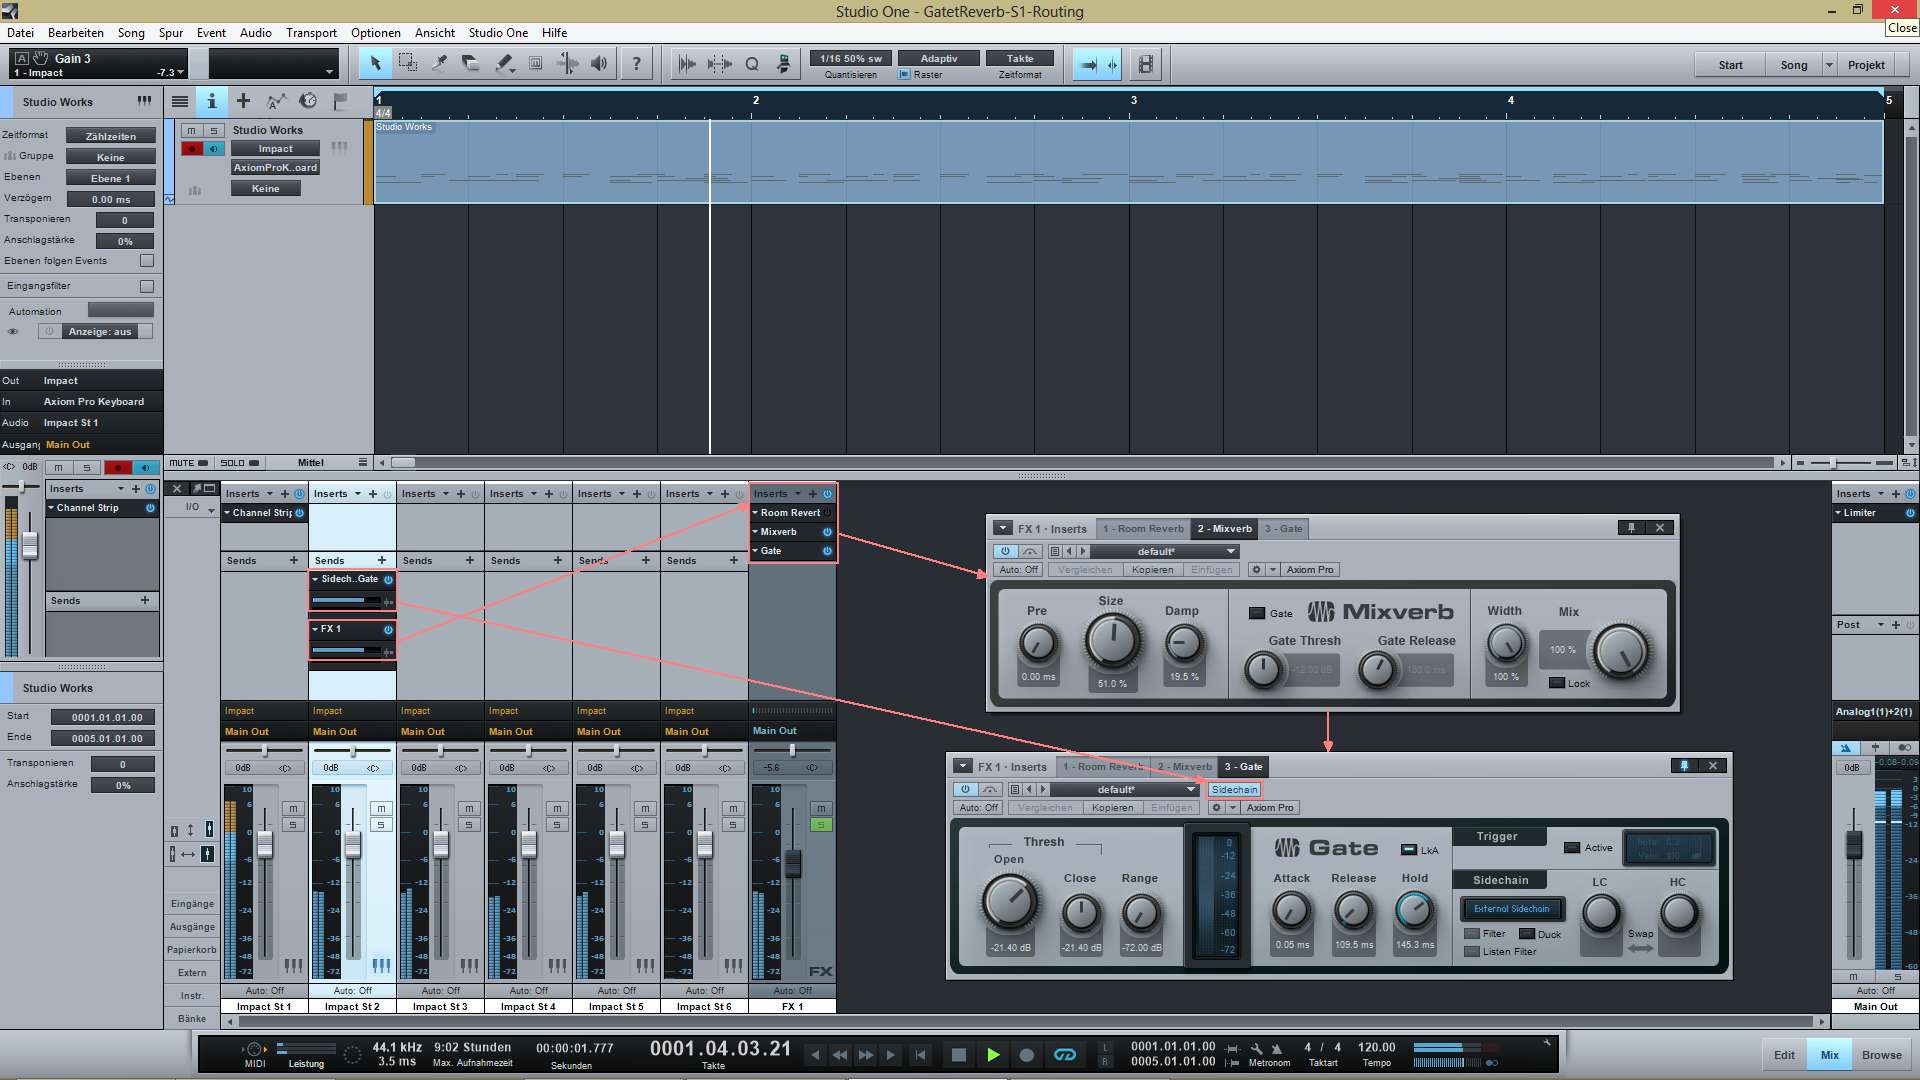Toggle the Lock checkbox in Mixverb
The height and width of the screenshot is (1080, 1920).
coord(1556,683)
